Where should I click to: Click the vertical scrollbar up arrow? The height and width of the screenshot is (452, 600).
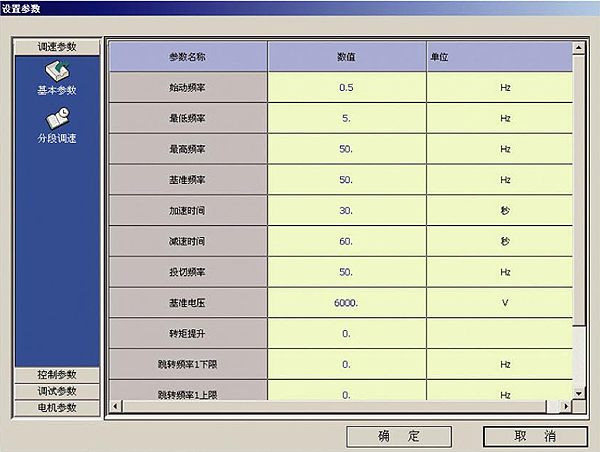[579, 46]
